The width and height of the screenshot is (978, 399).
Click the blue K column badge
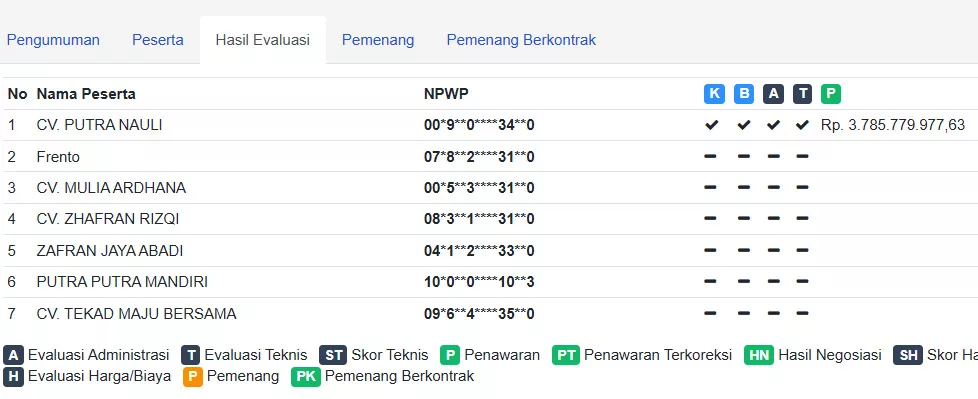(x=714, y=94)
